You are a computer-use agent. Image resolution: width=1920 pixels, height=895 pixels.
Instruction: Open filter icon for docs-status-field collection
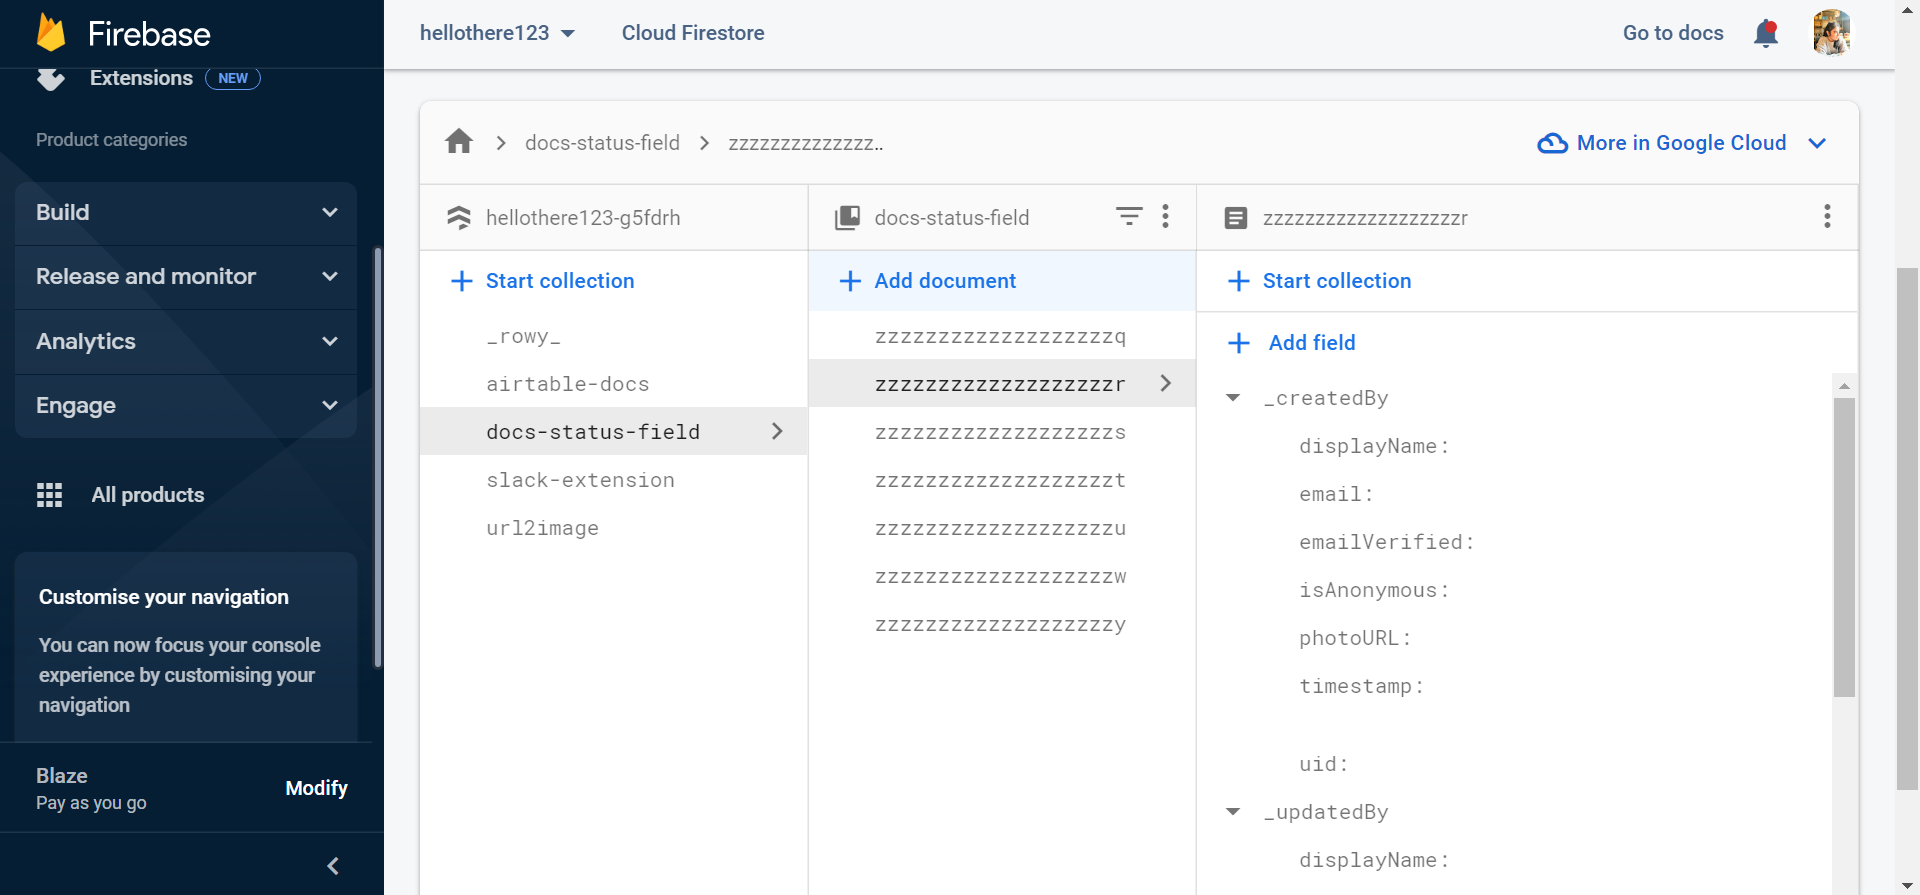[x=1129, y=216]
